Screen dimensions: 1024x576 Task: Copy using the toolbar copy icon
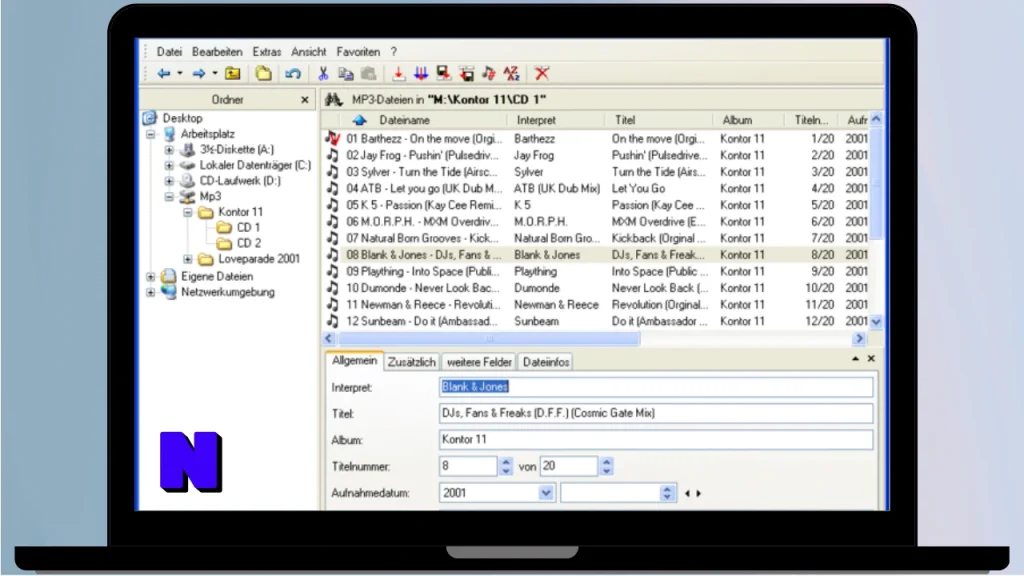pos(345,74)
